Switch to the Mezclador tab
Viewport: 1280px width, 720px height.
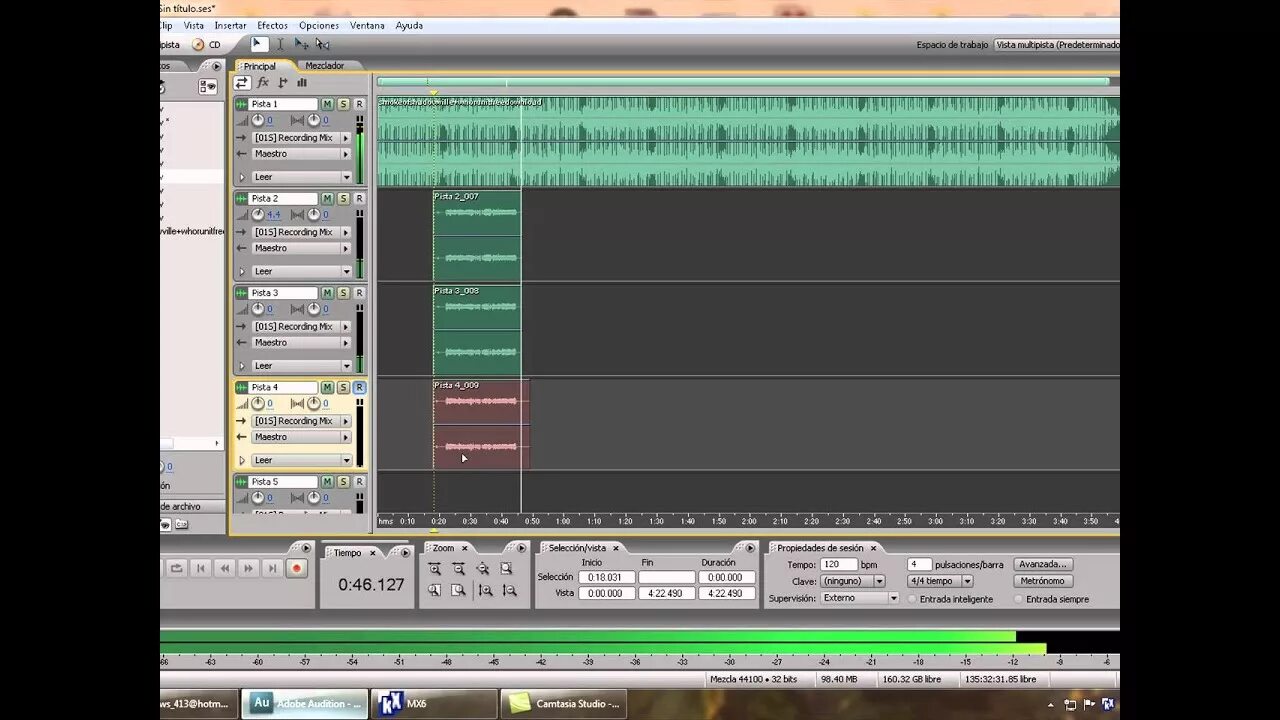(324, 66)
